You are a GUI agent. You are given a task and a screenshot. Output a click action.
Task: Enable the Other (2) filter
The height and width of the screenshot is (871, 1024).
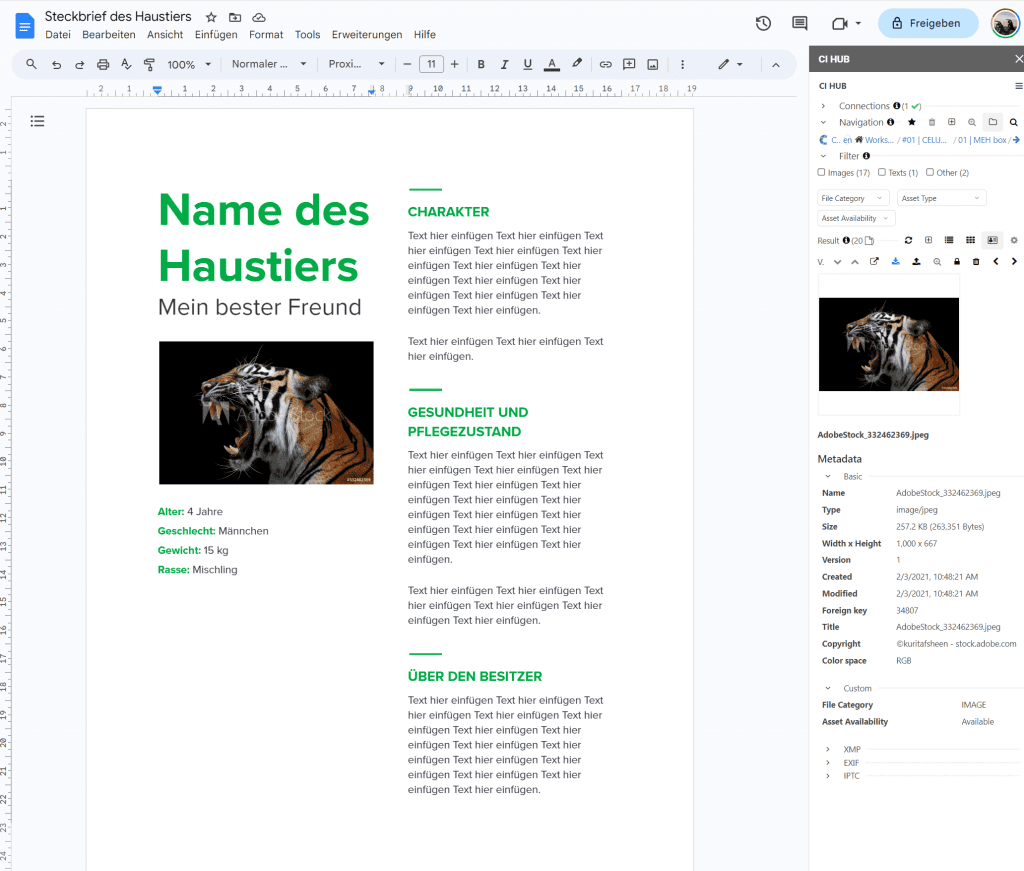pos(930,172)
